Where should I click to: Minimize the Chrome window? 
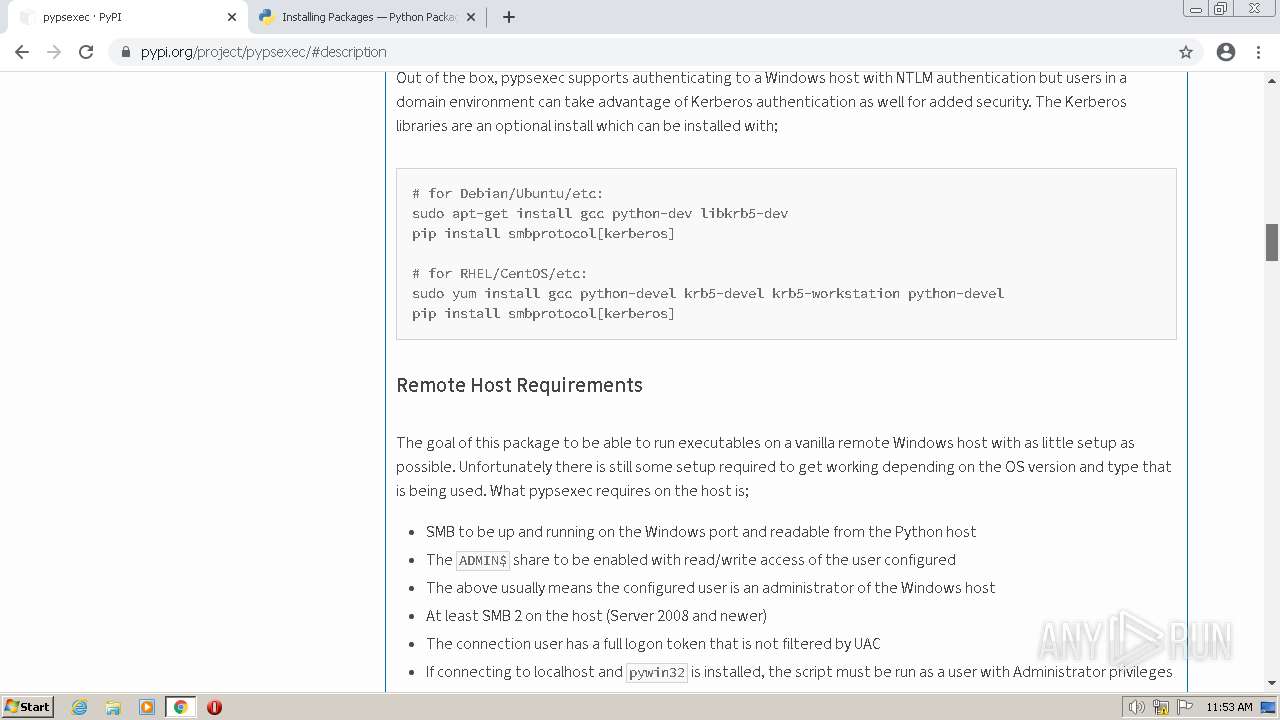[1195, 9]
